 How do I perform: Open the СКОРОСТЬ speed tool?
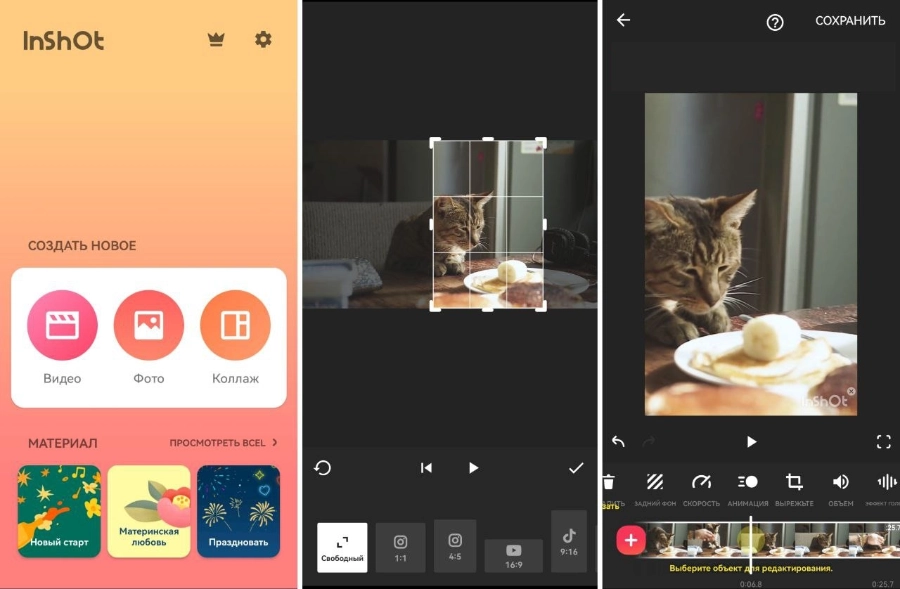pyautogui.click(x=701, y=489)
